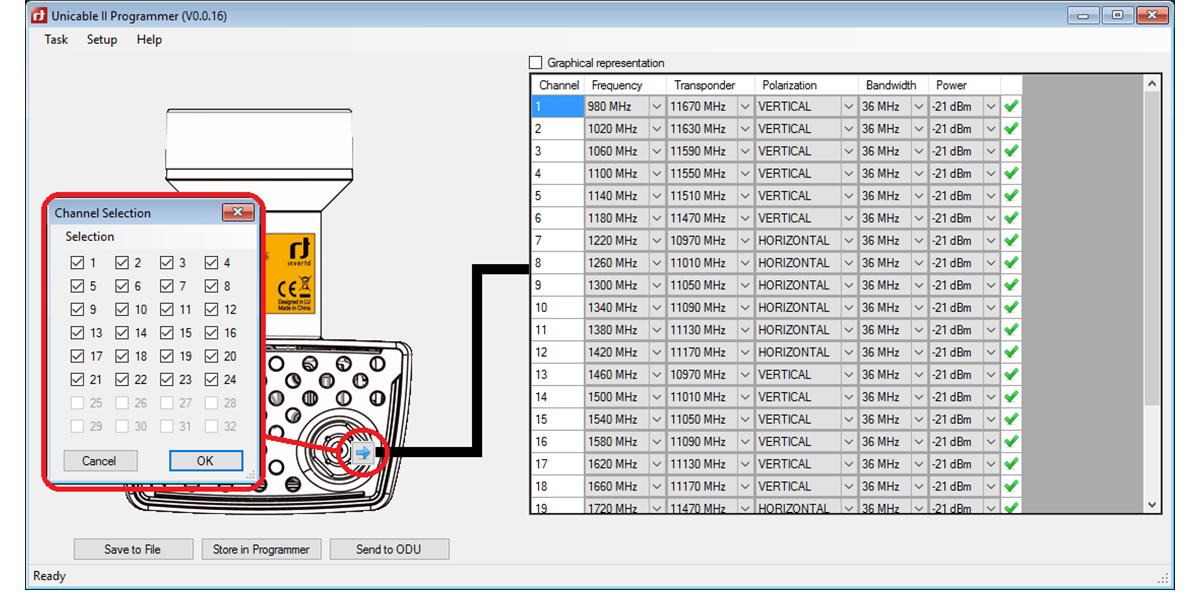Click the green check mark in channel 13 row

(1011, 375)
